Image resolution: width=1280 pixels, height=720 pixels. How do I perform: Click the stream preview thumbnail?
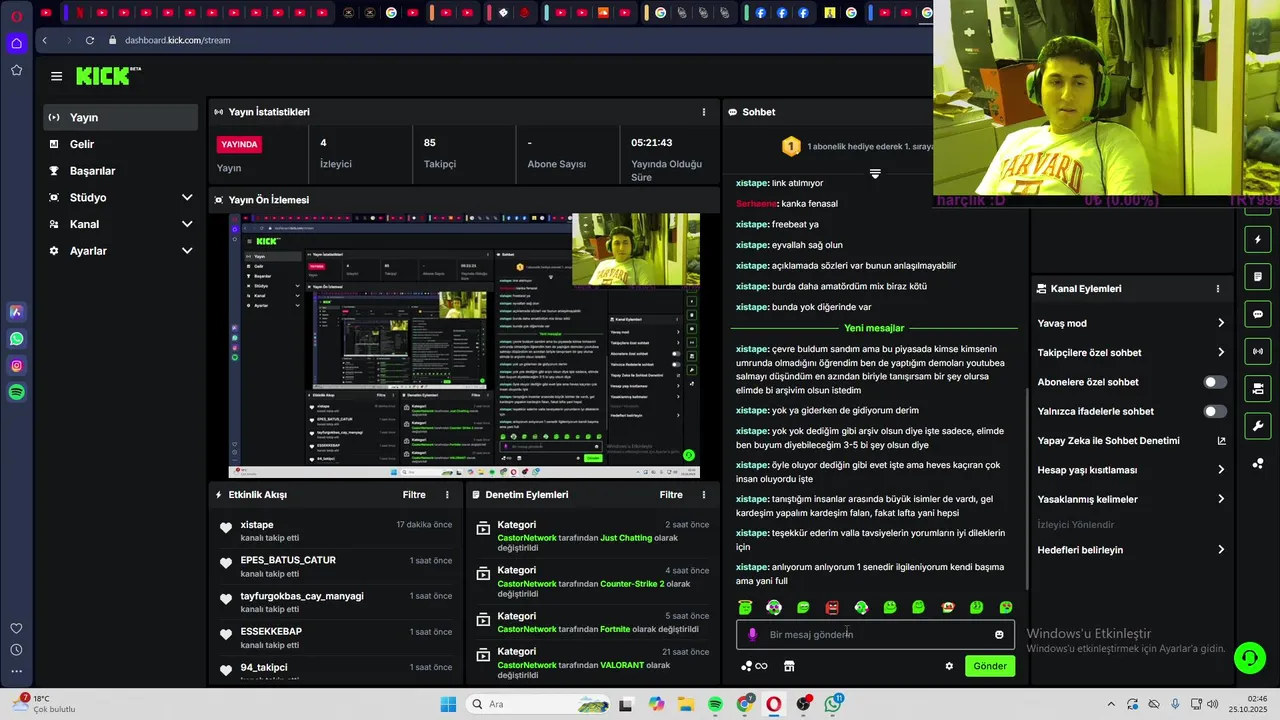(464, 346)
